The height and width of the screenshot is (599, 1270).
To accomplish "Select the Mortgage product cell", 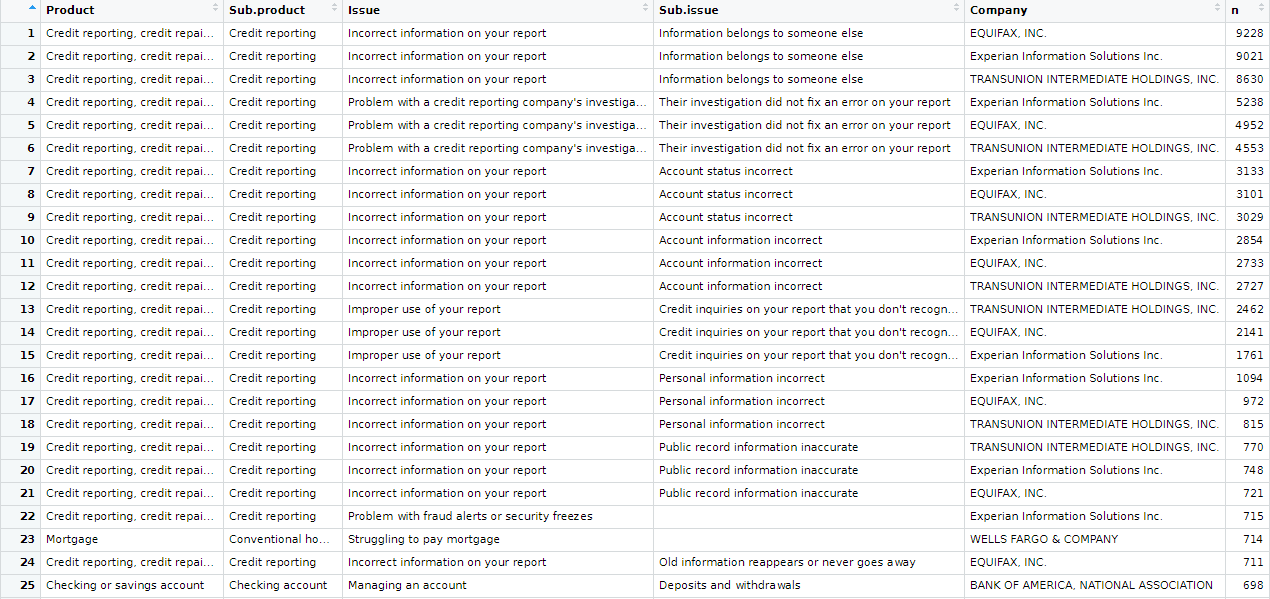I will pos(72,539).
